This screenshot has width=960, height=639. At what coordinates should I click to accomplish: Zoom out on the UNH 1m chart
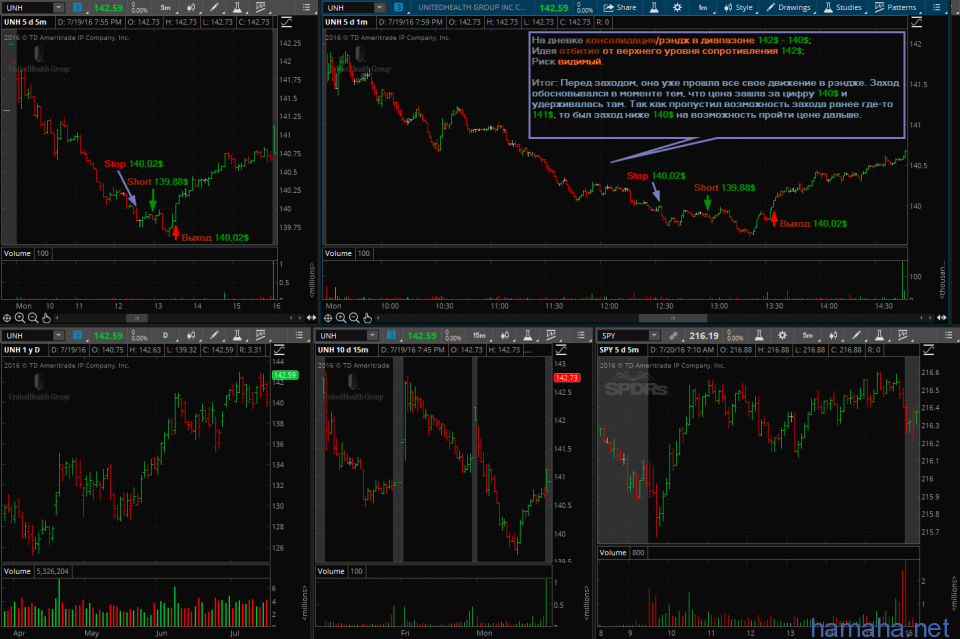(354, 318)
